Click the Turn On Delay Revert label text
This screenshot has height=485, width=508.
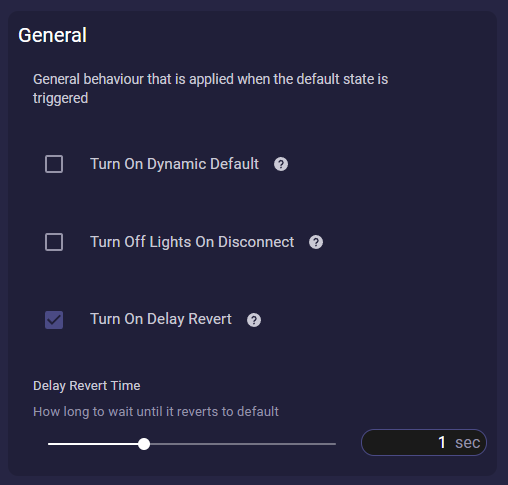(x=161, y=319)
